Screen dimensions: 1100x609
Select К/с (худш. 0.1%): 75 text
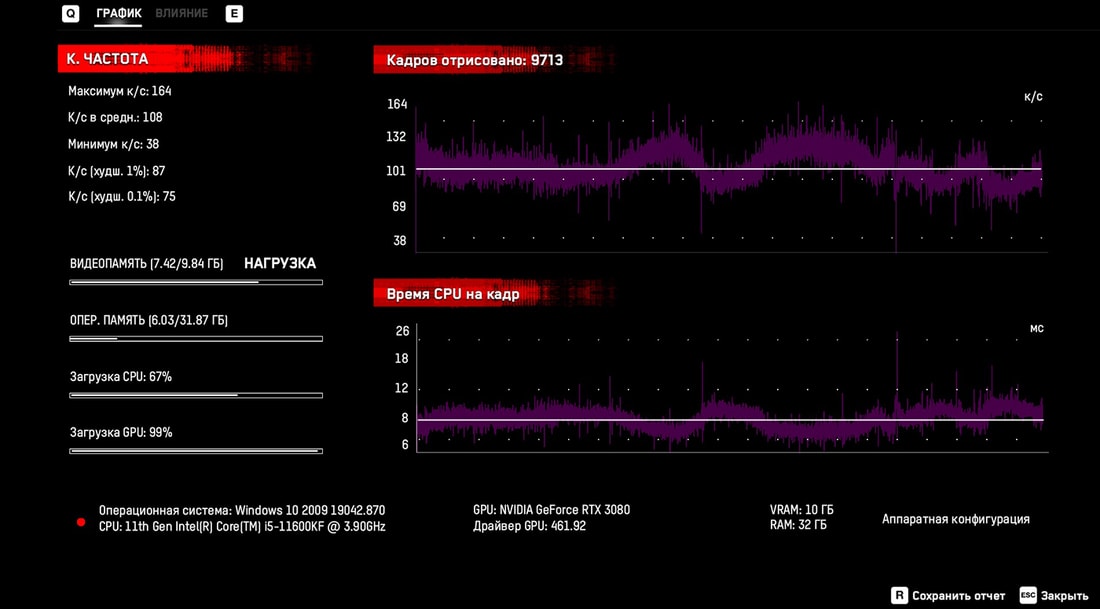122,196
